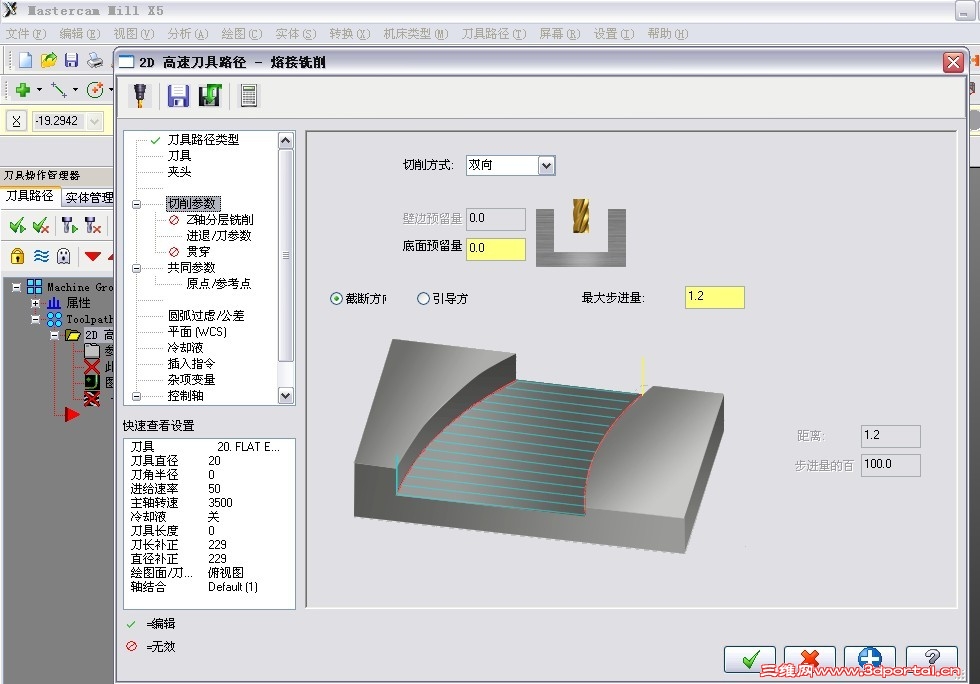Viewport: 980px width, 684px height.
Task: Click the X coordinate lock icon
Action: tap(17, 121)
